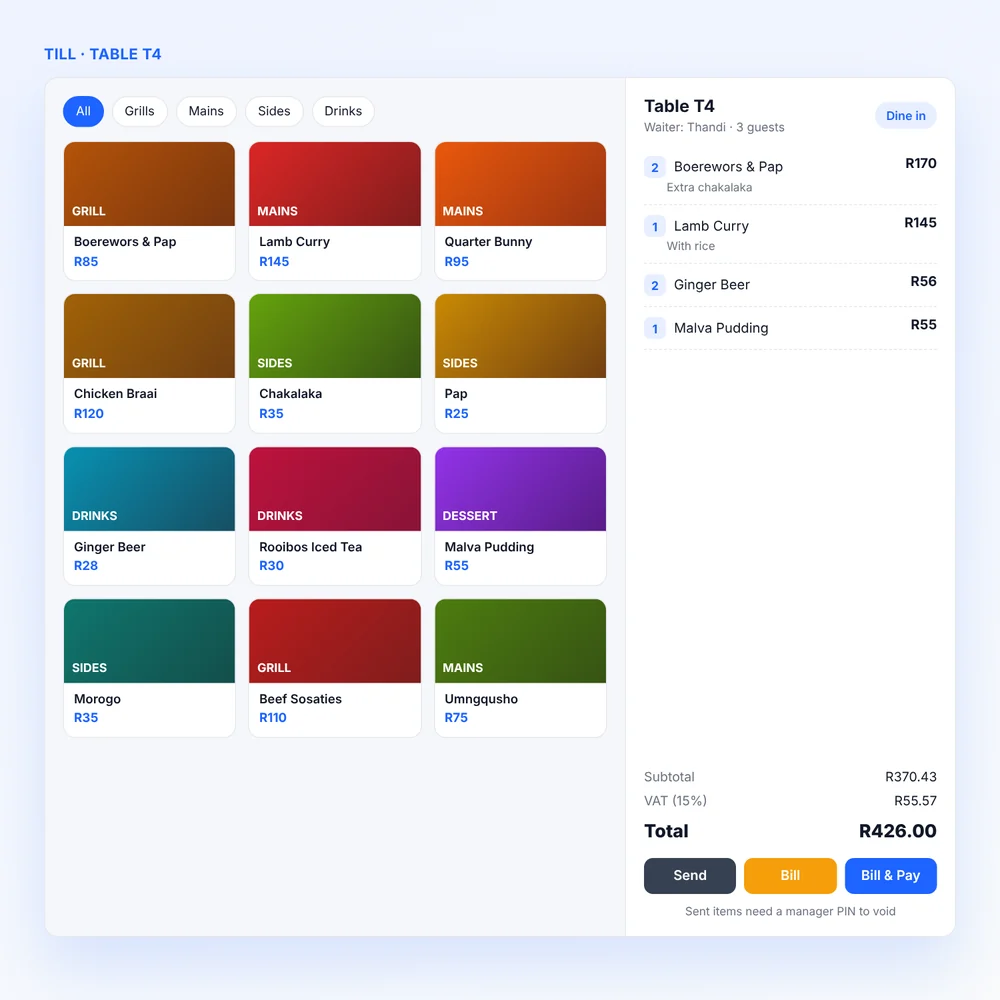
Task: Click the orange Bill button
Action: pos(790,875)
